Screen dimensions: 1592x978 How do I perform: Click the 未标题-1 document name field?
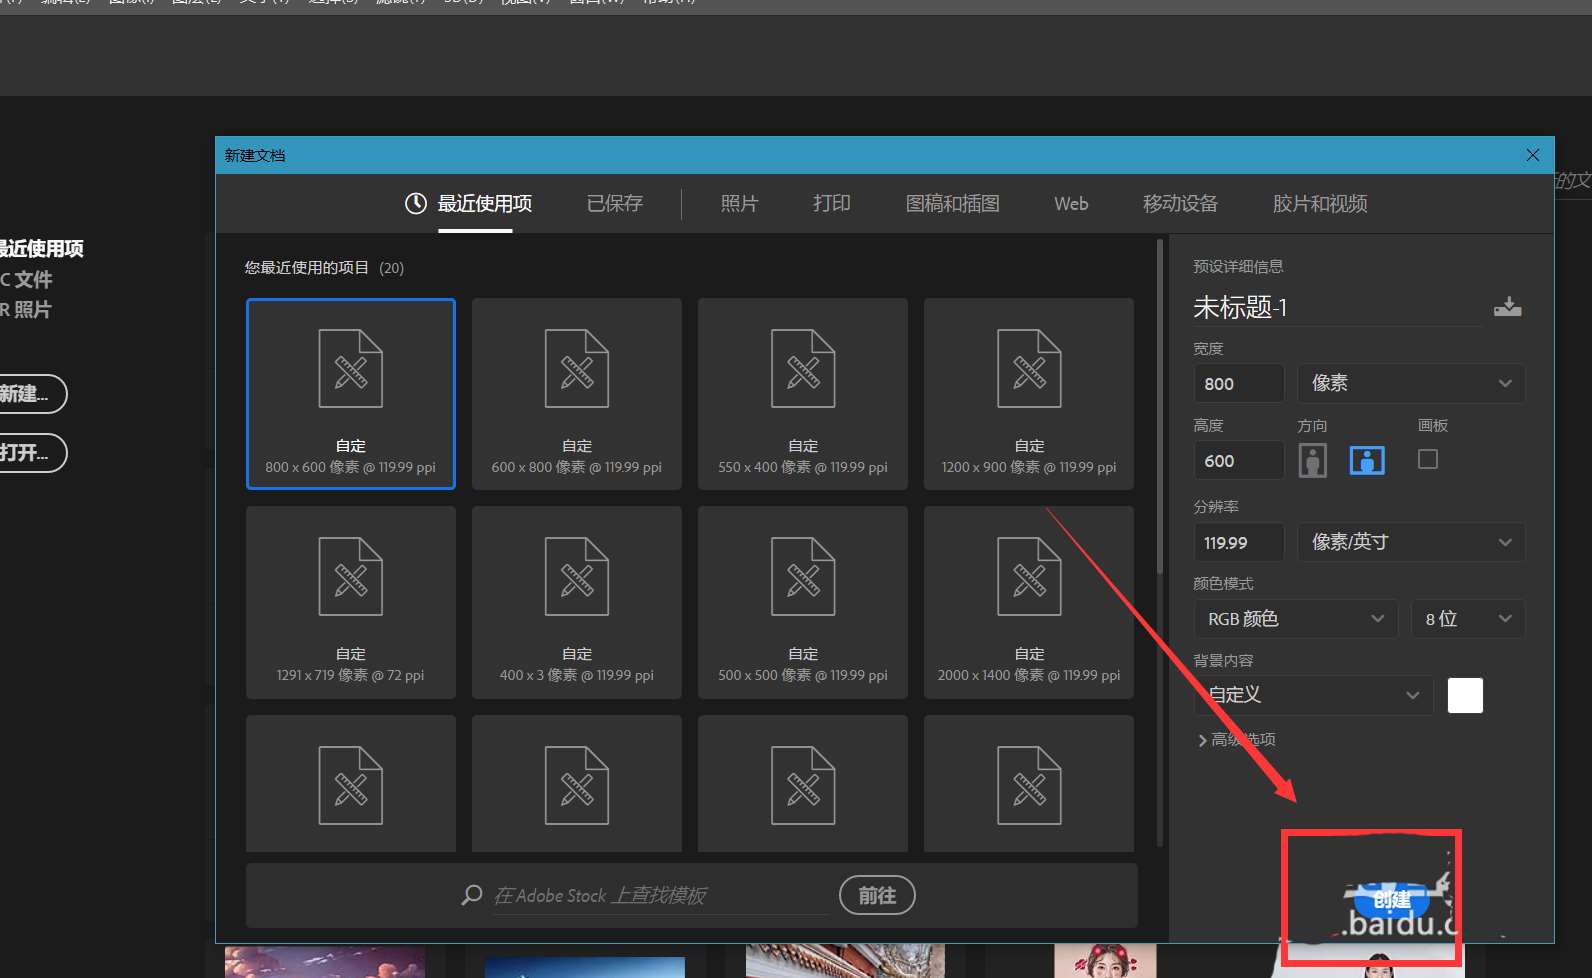pos(1338,307)
